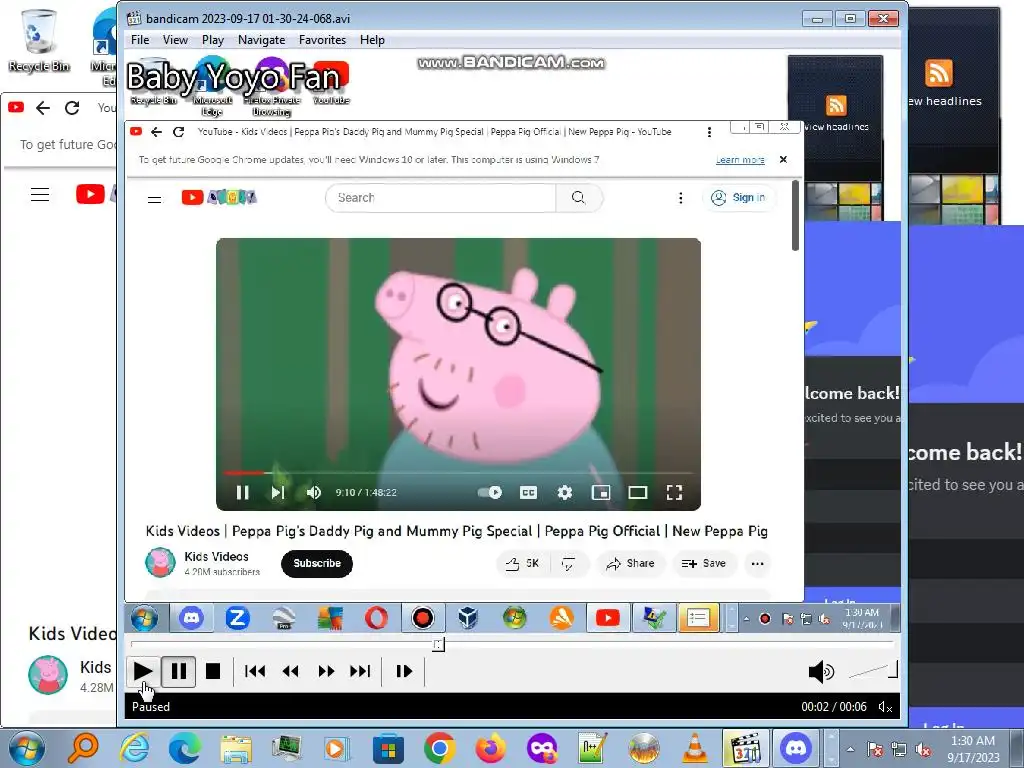Click the Subscribe button
Image resolution: width=1024 pixels, height=768 pixels.
[x=317, y=563]
